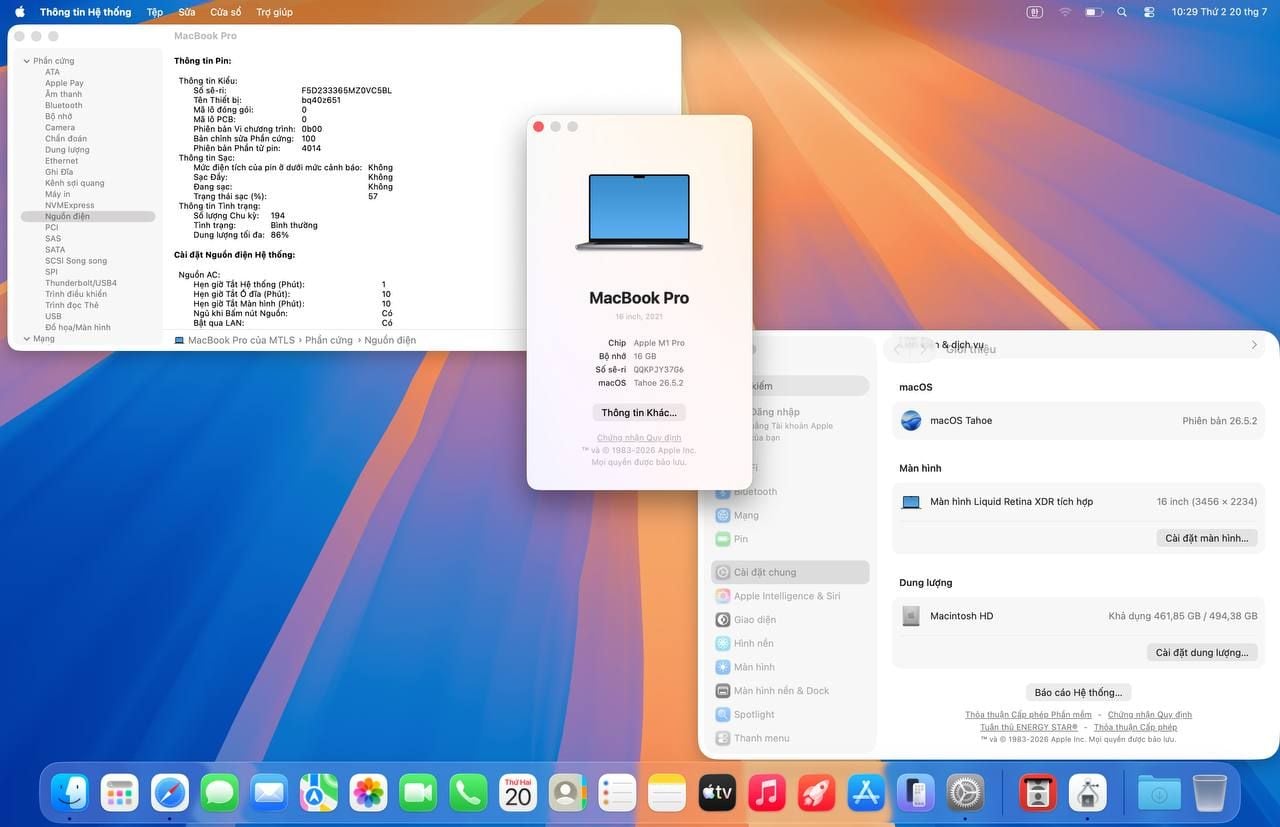Launch the Apple TV app from the Dock

717,793
